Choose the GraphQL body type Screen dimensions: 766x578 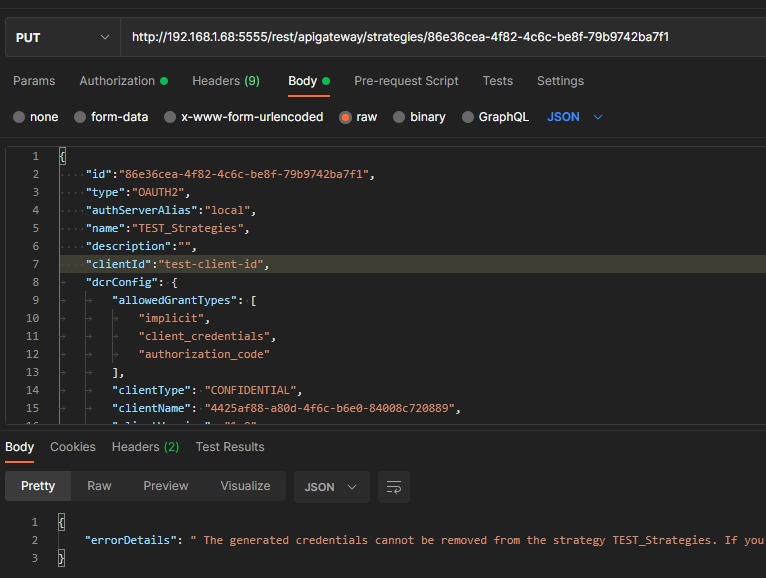[468, 117]
